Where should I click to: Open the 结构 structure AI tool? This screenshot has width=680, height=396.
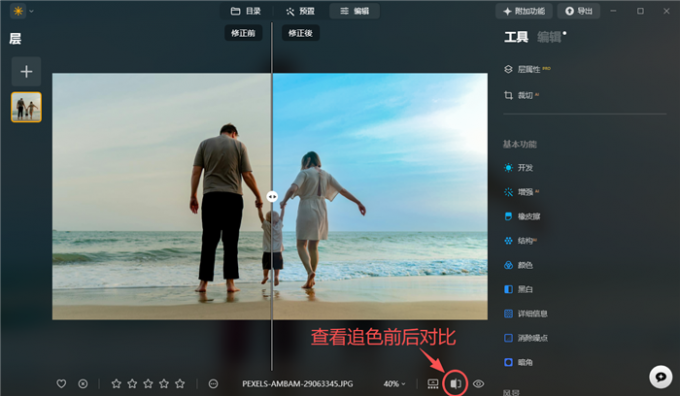click(x=520, y=240)
